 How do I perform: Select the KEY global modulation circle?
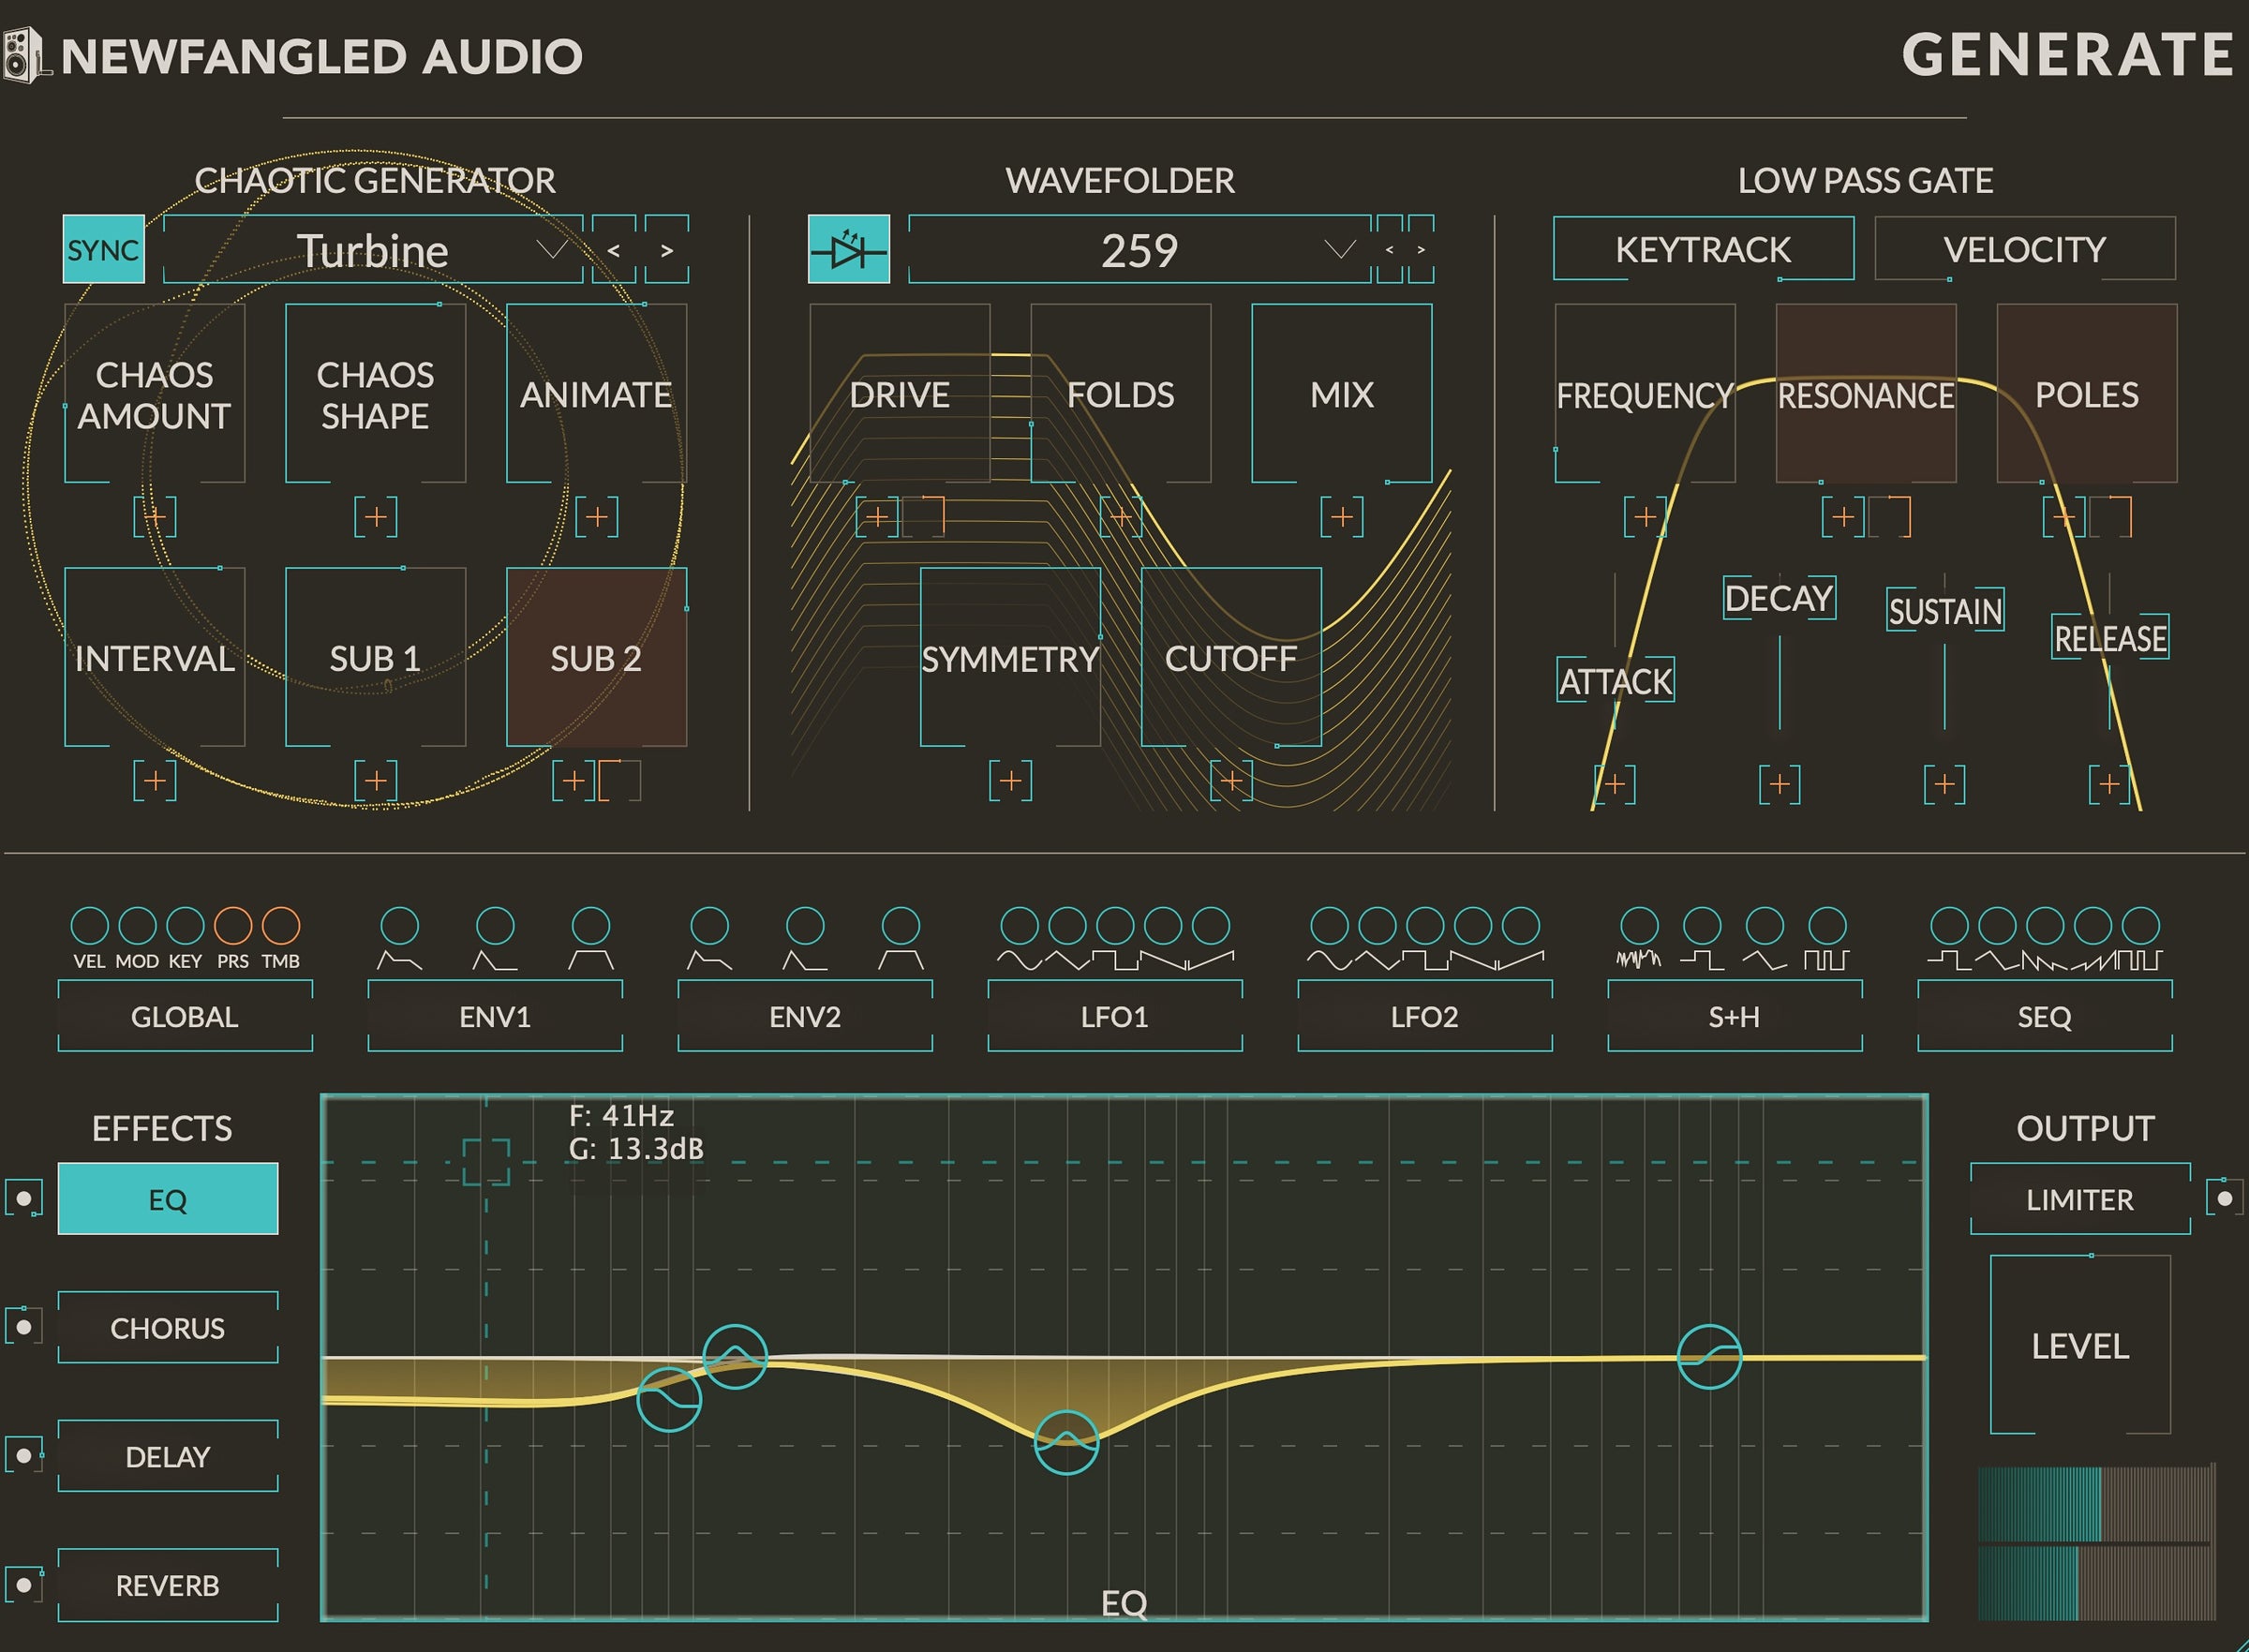pyautogui.click(x=185, y=925)
